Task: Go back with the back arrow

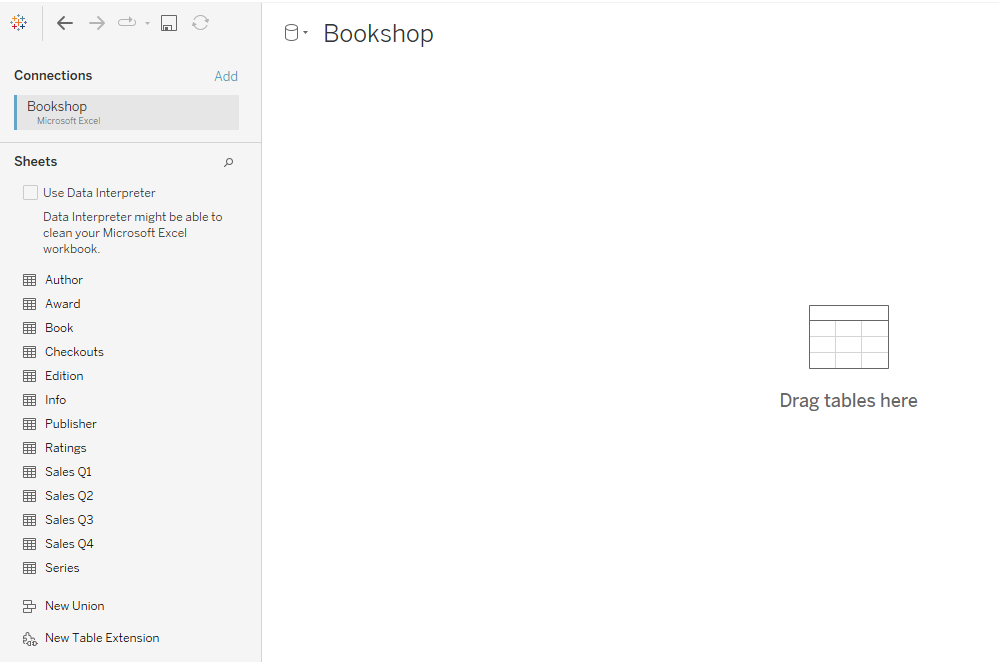Action: (65, 24)
